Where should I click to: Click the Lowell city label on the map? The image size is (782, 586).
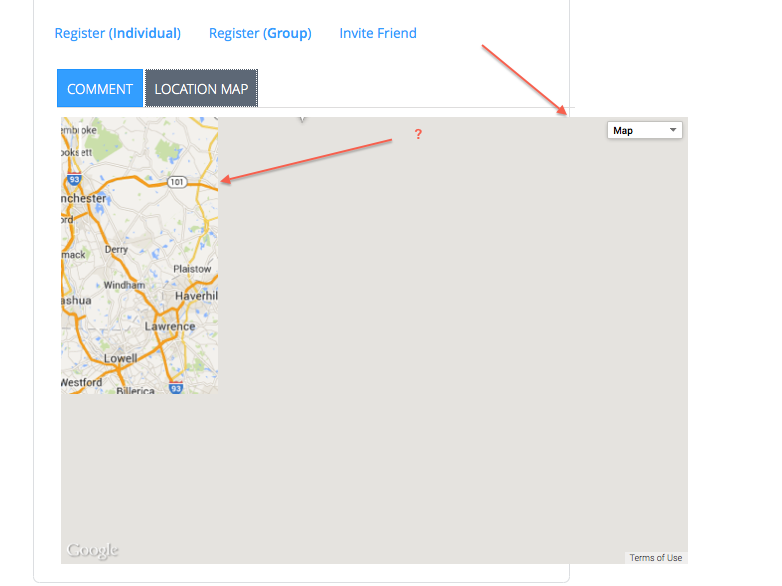[120, 358]
